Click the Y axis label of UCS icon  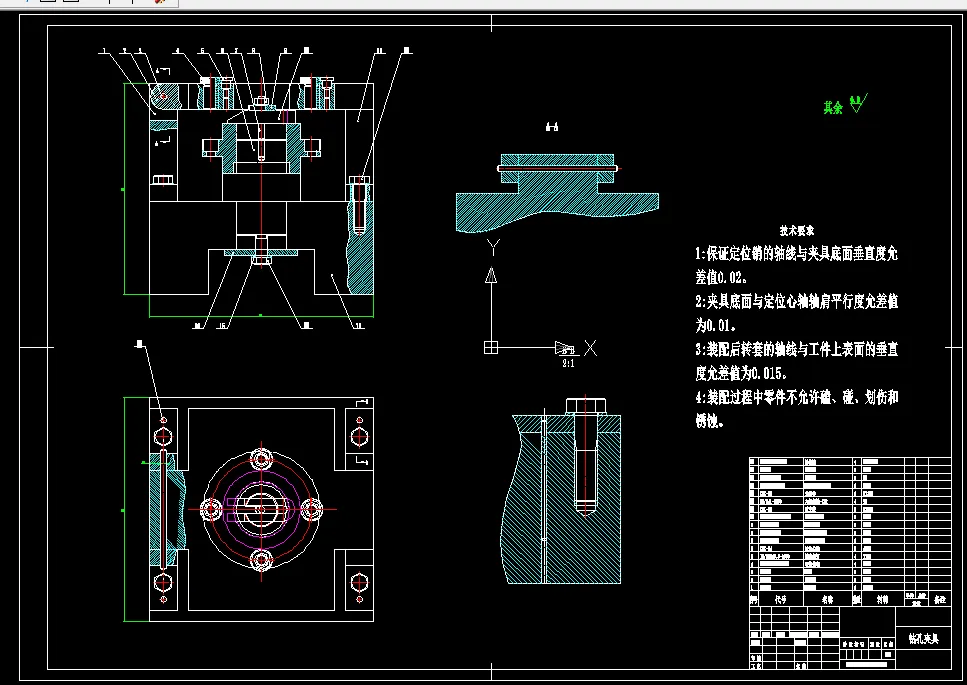493,247
